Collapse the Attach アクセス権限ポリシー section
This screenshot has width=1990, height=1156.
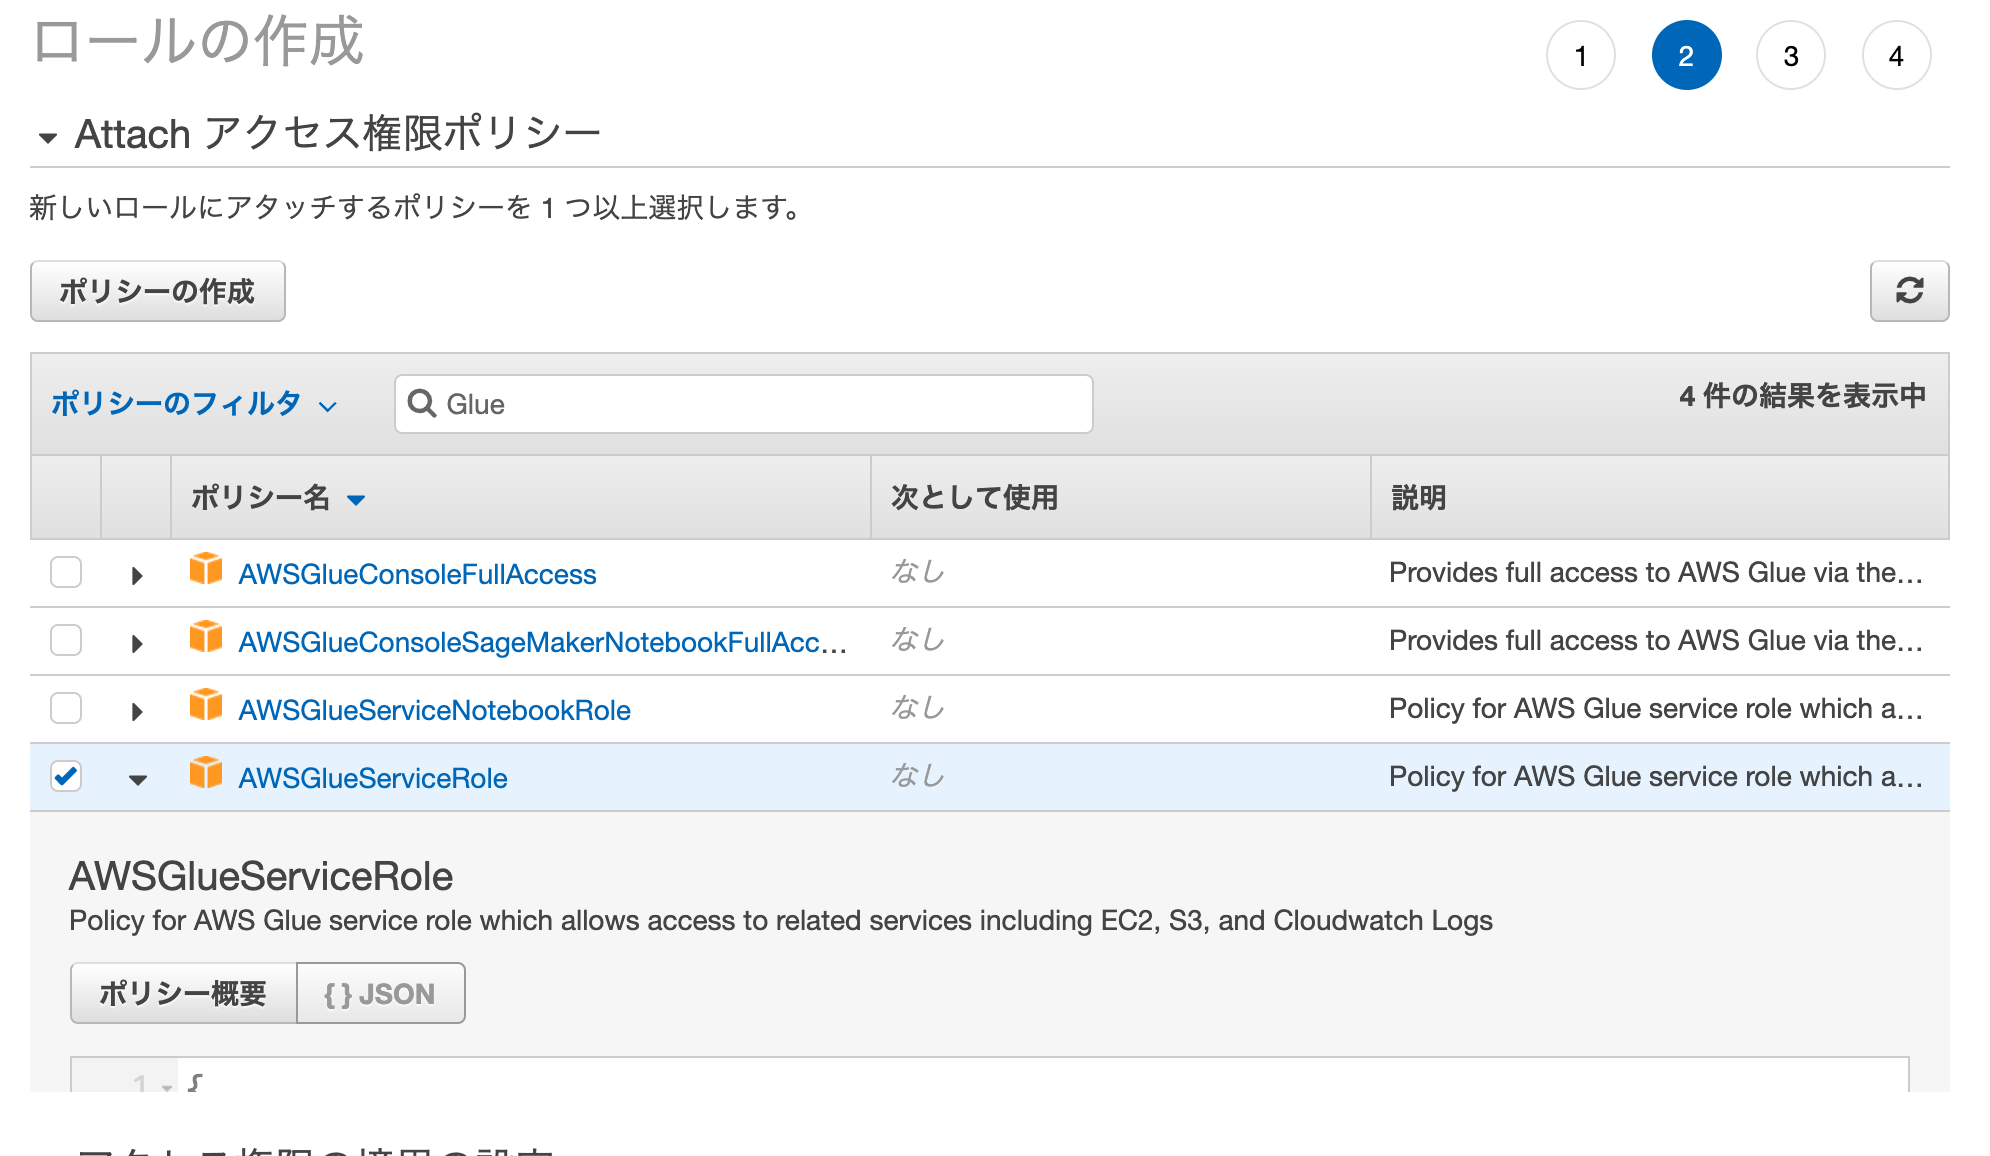point(47,137)
